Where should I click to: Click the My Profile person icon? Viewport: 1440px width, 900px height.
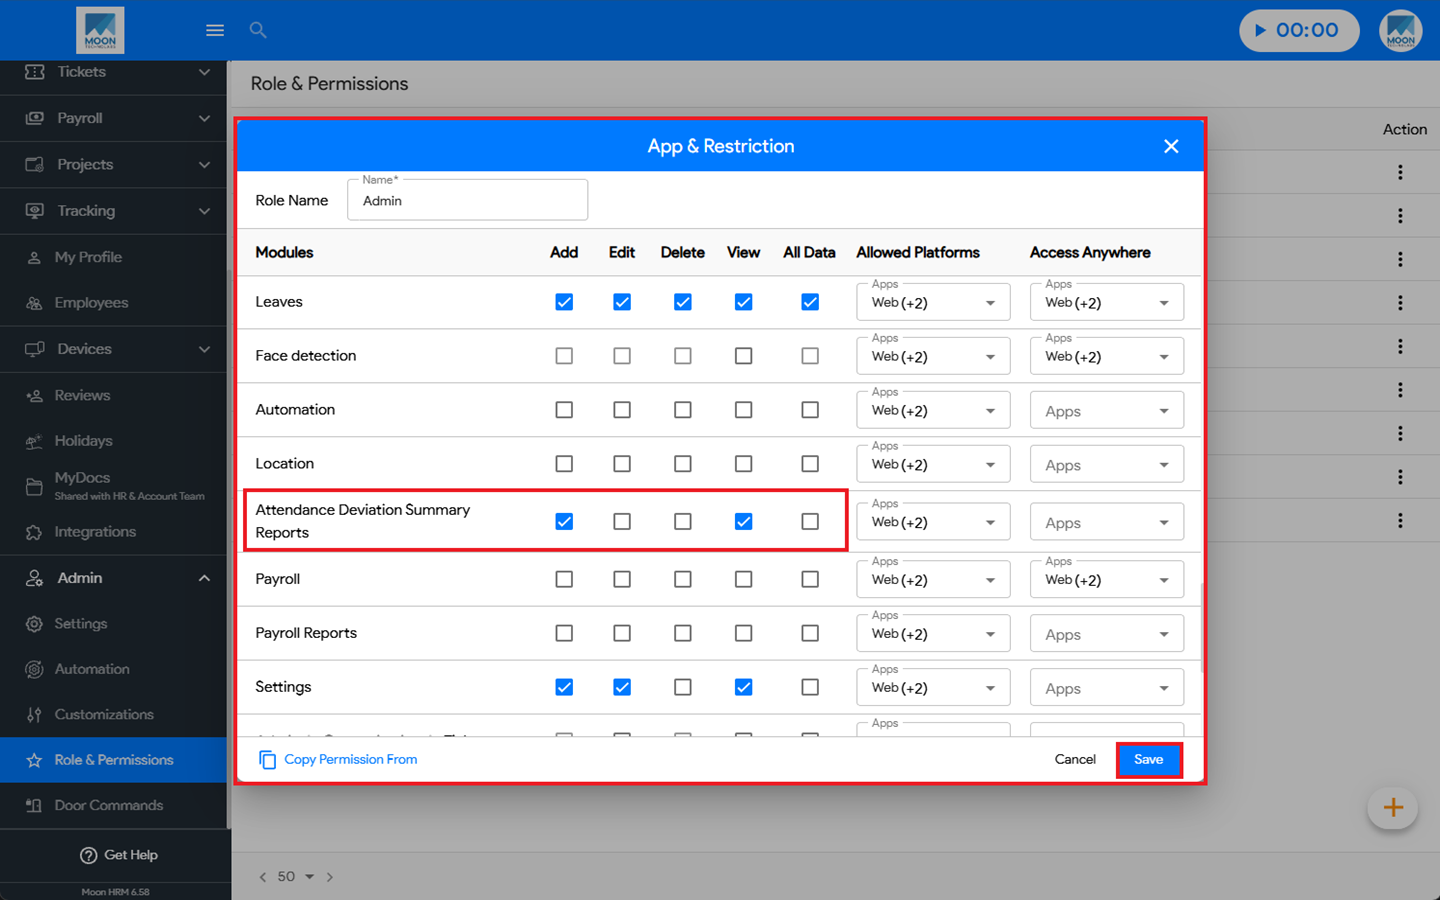(34, 257)
